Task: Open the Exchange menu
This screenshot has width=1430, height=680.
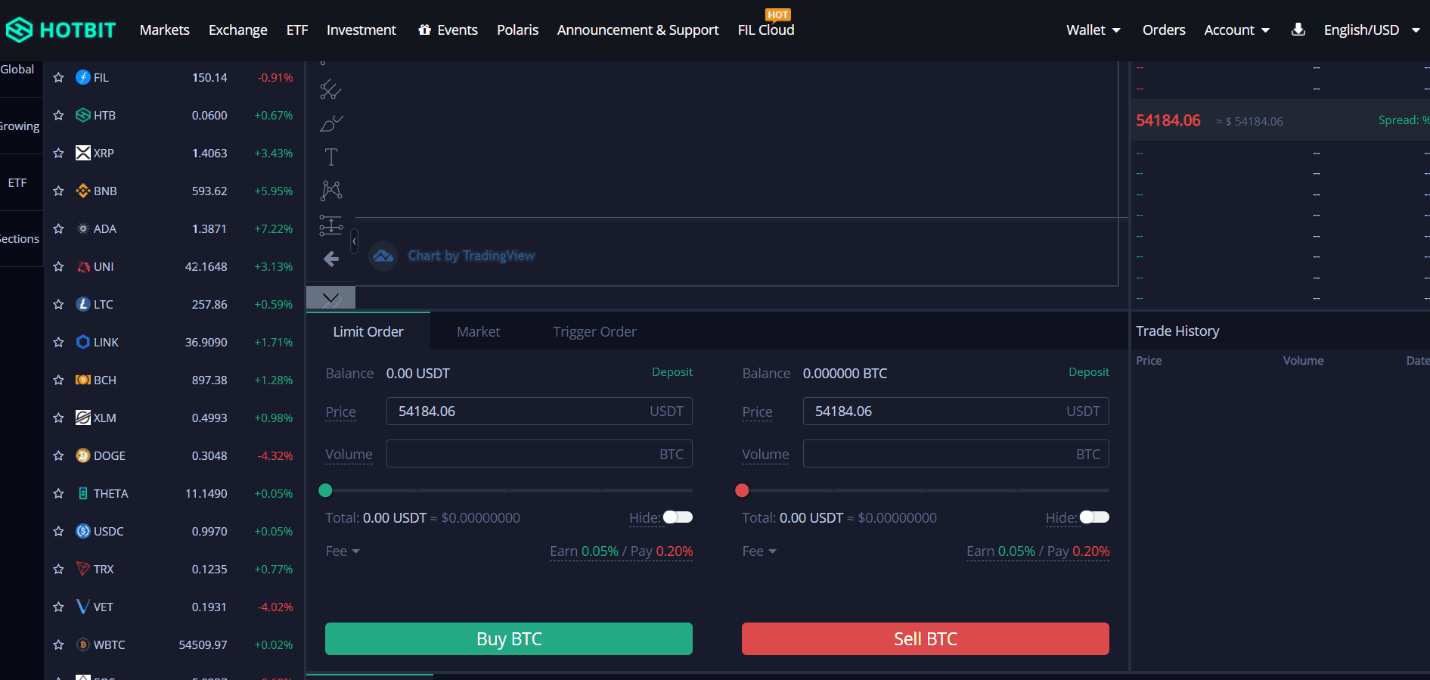Action: [x=238, y=30]
